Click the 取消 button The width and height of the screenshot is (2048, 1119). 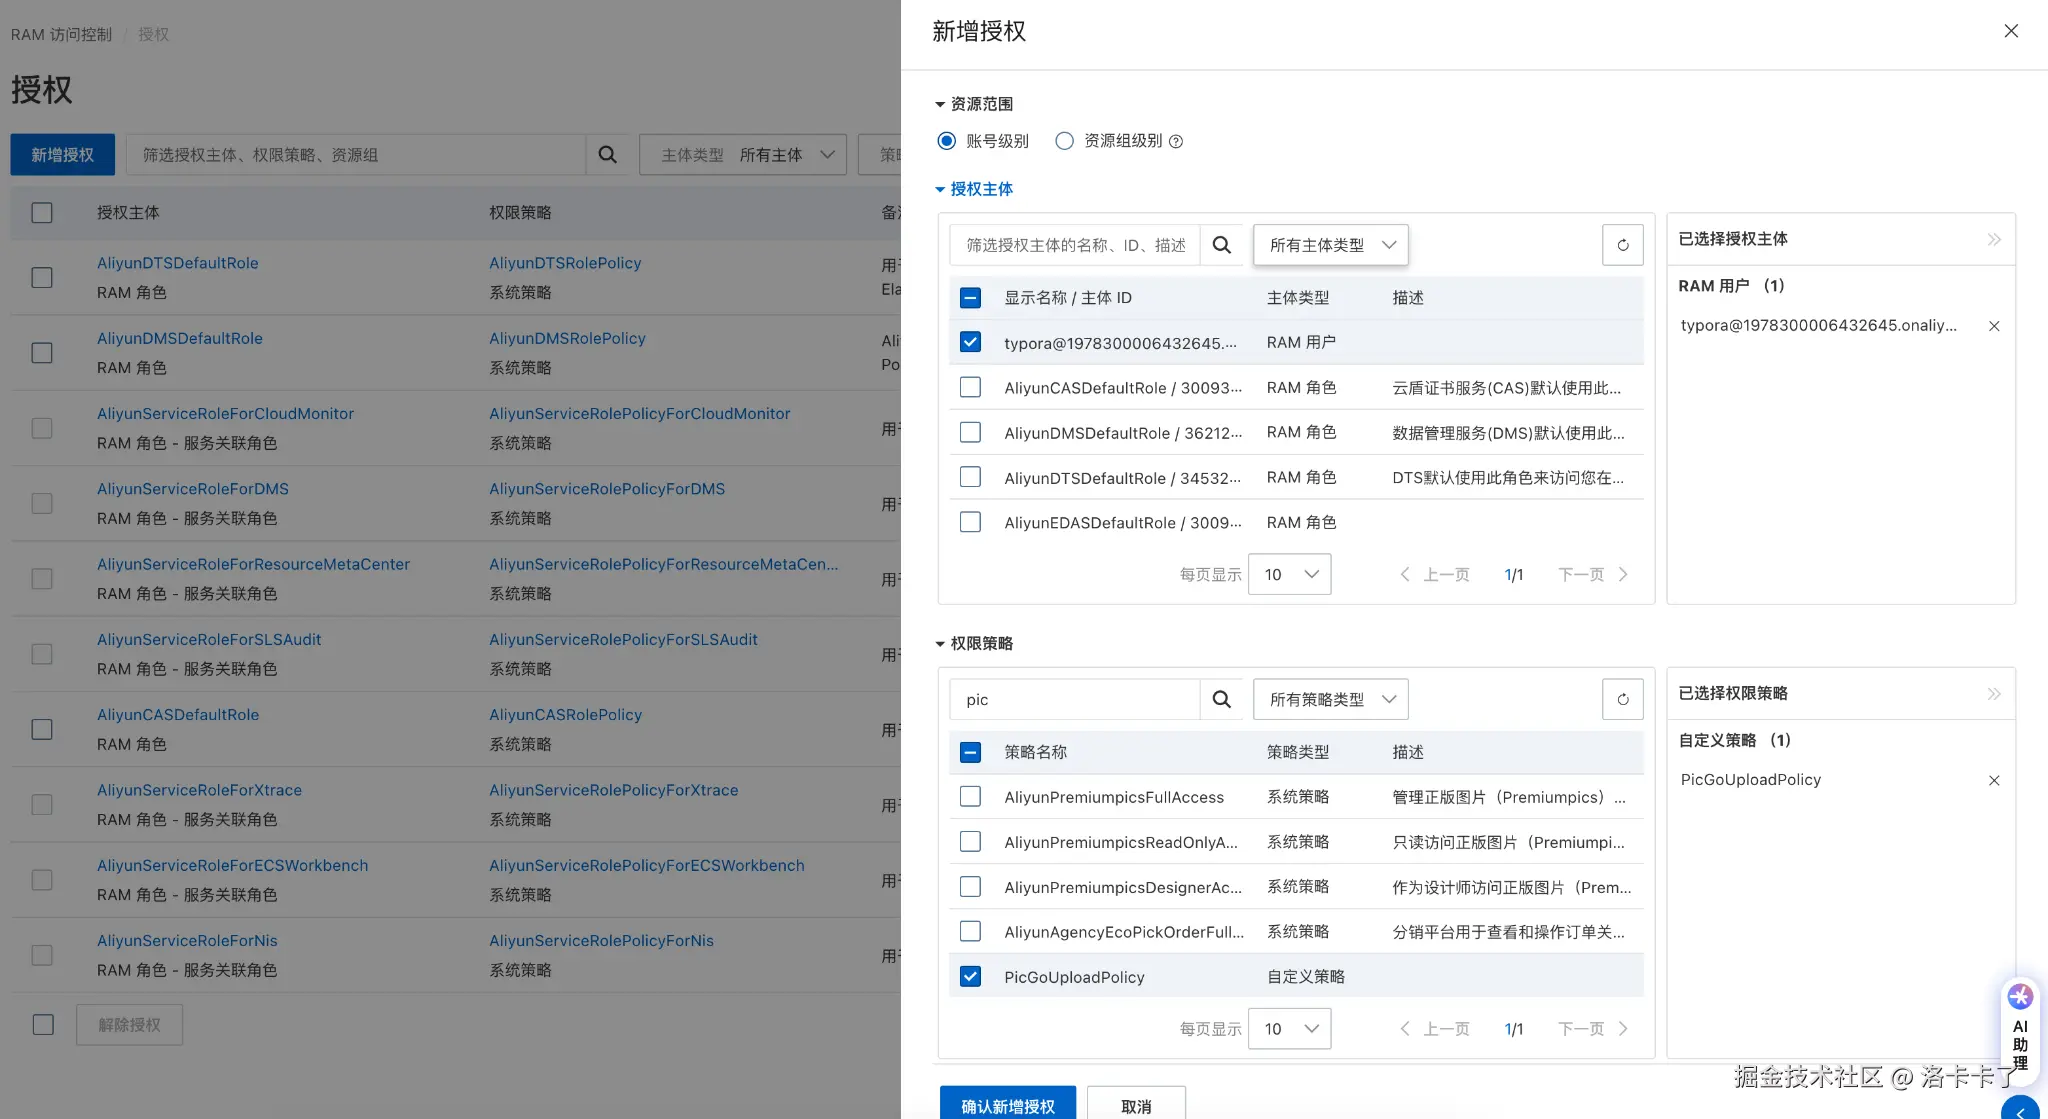click(1136, 1105)
